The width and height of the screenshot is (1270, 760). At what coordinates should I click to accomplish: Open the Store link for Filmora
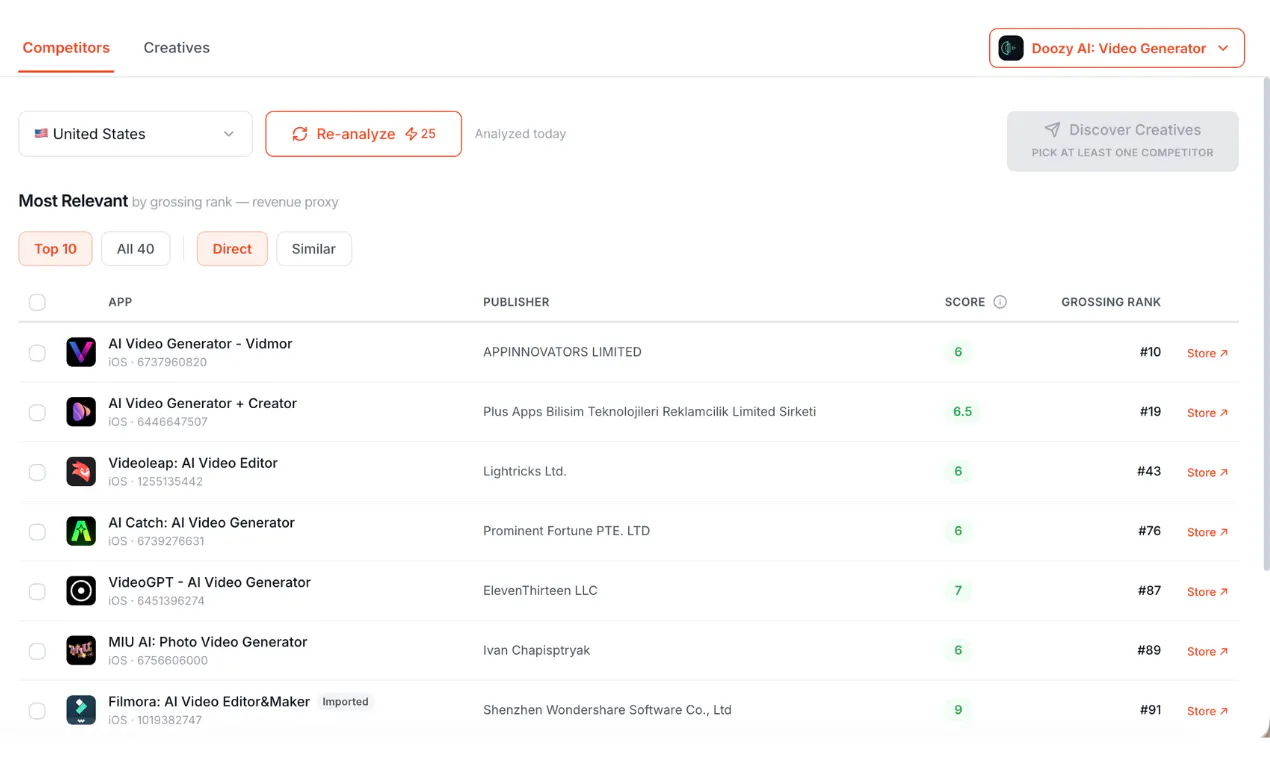[1207, 711]
